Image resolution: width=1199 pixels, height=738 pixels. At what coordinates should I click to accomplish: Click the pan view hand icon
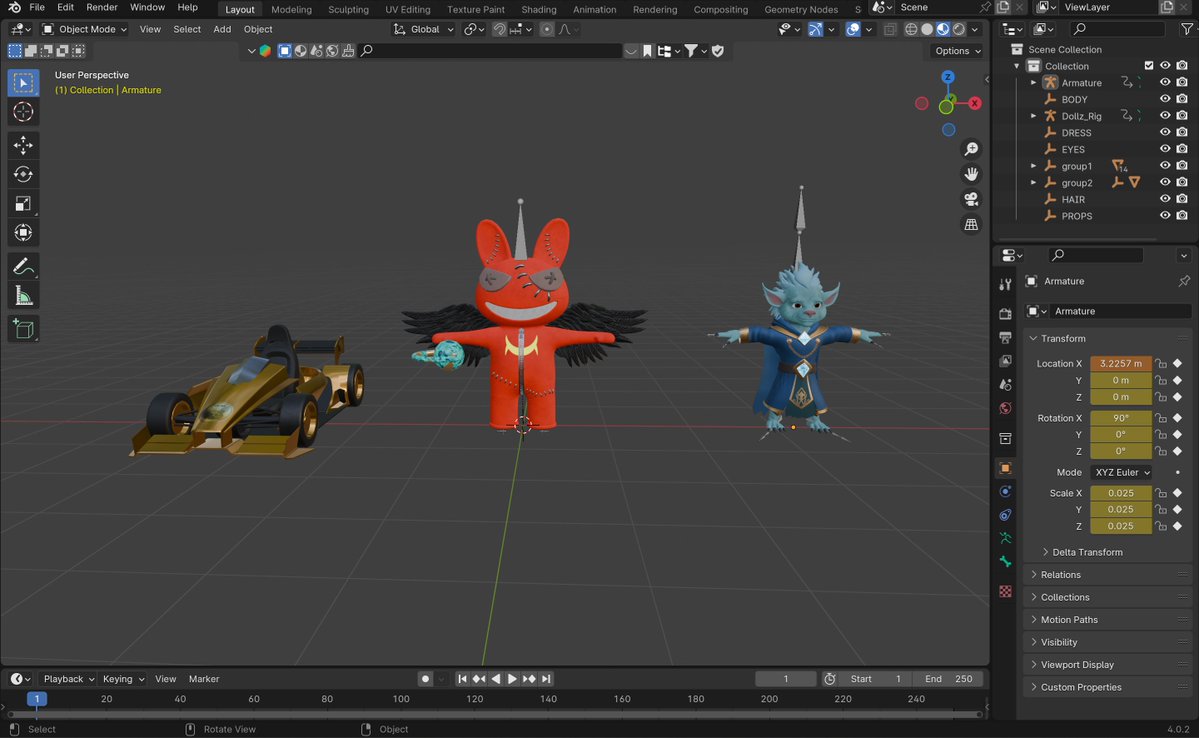coord(971,174)
